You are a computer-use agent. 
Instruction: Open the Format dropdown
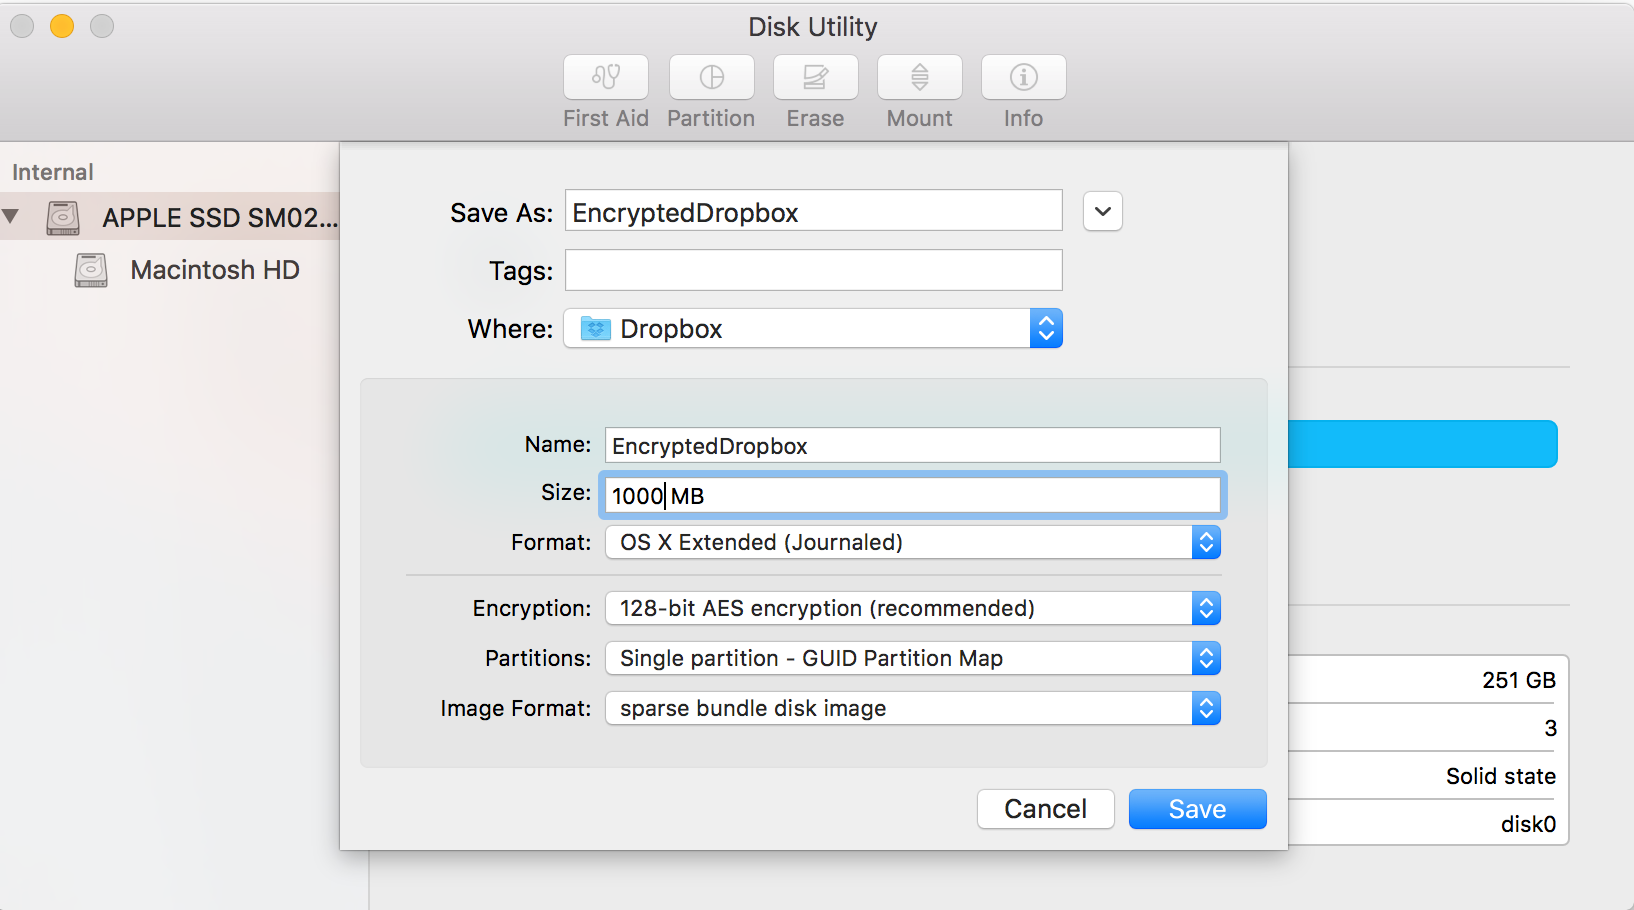click(x=913, y=542)
